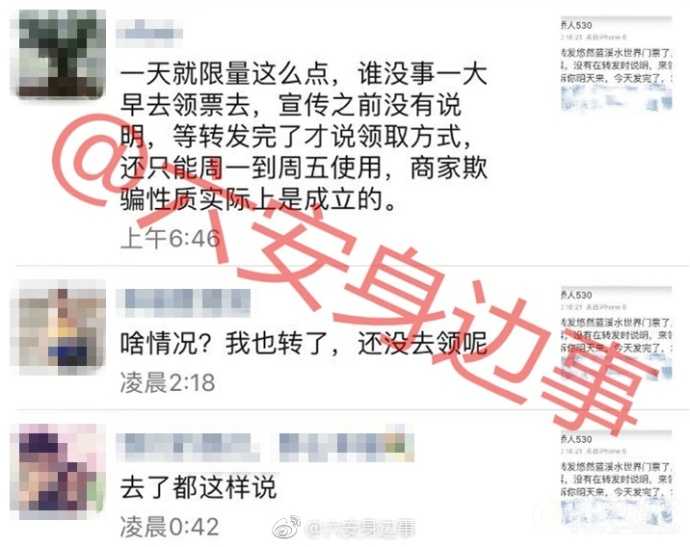The height and width of the screenshot is (547, 690).
Task: Open the first commenter's blurred username
Action: [149, 33]
